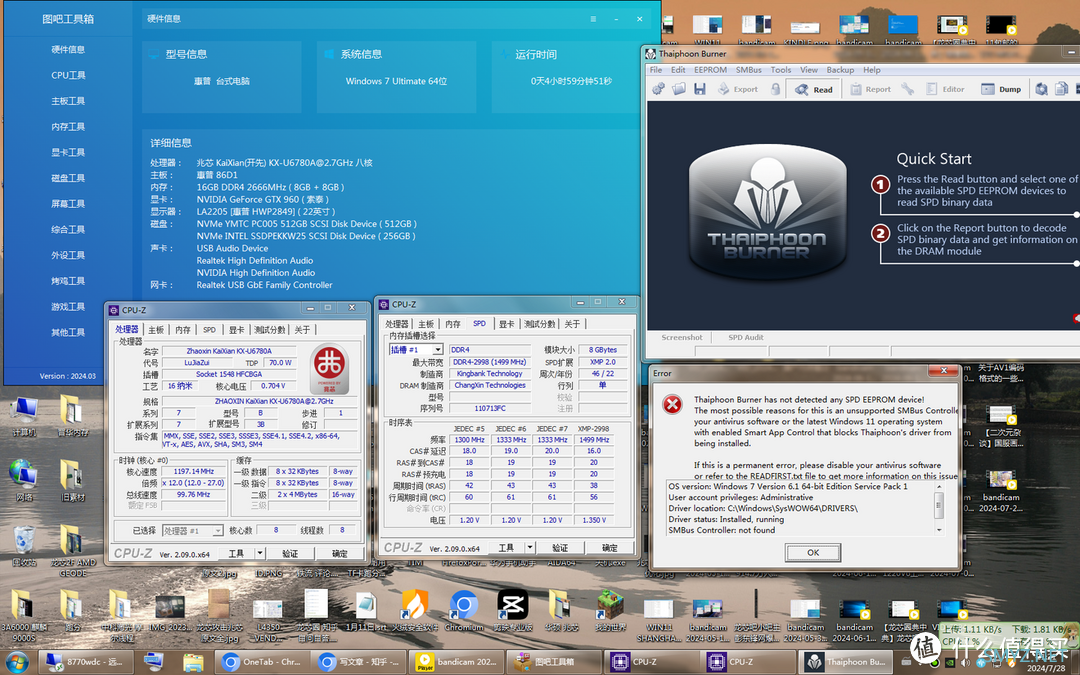Viewport: 1080px width, 675px height.
Task: Click the Error dialog details scrollbar down arrow
Action: click(x=938, y=530)
